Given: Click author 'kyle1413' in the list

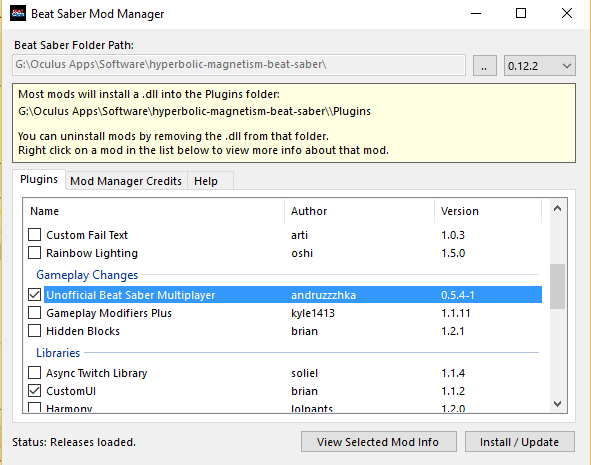Looking at the screenshot, I should tap(313, 313).
